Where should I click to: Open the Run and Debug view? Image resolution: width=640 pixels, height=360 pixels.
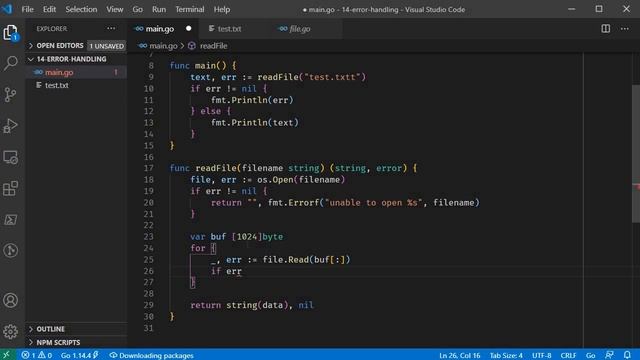[x=11, y=126]
